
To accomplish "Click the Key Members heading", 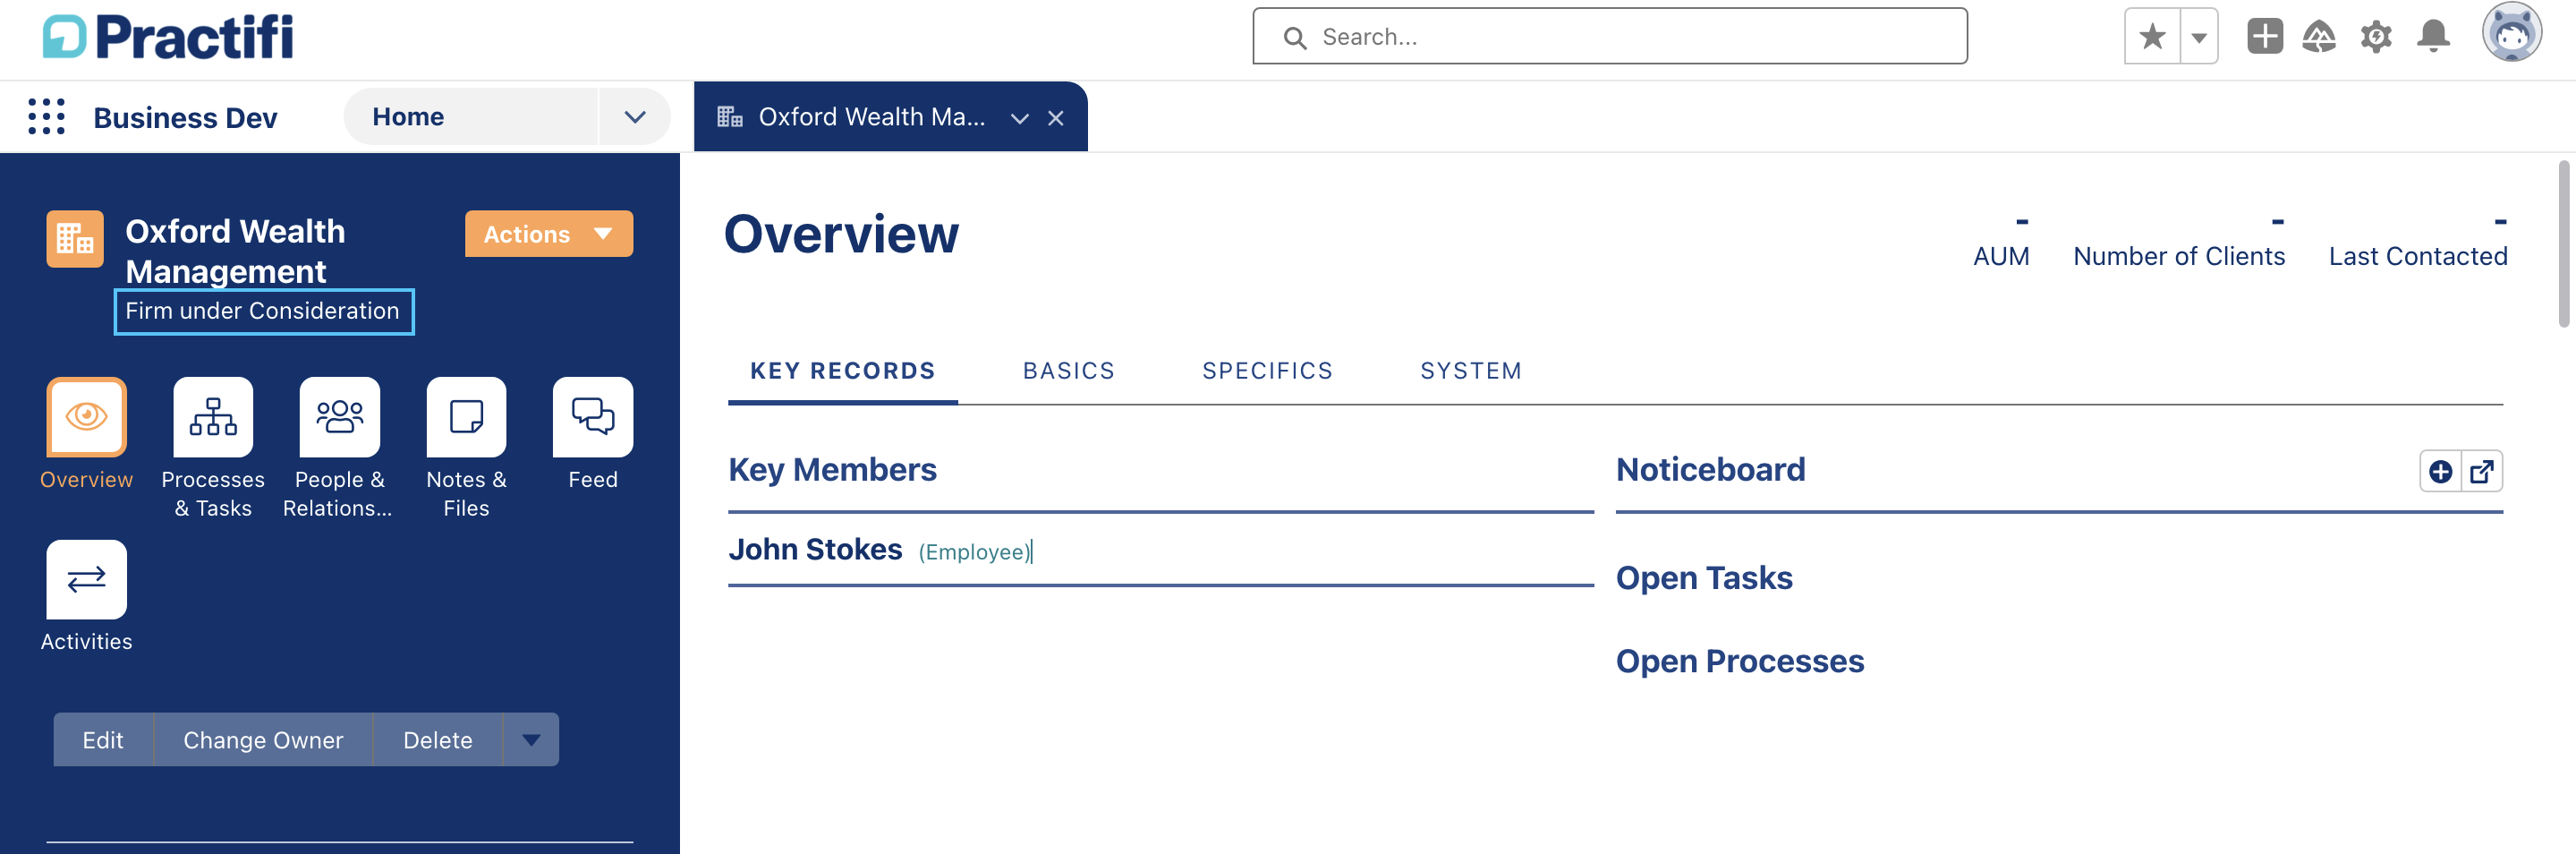I will tap(832, 470).
